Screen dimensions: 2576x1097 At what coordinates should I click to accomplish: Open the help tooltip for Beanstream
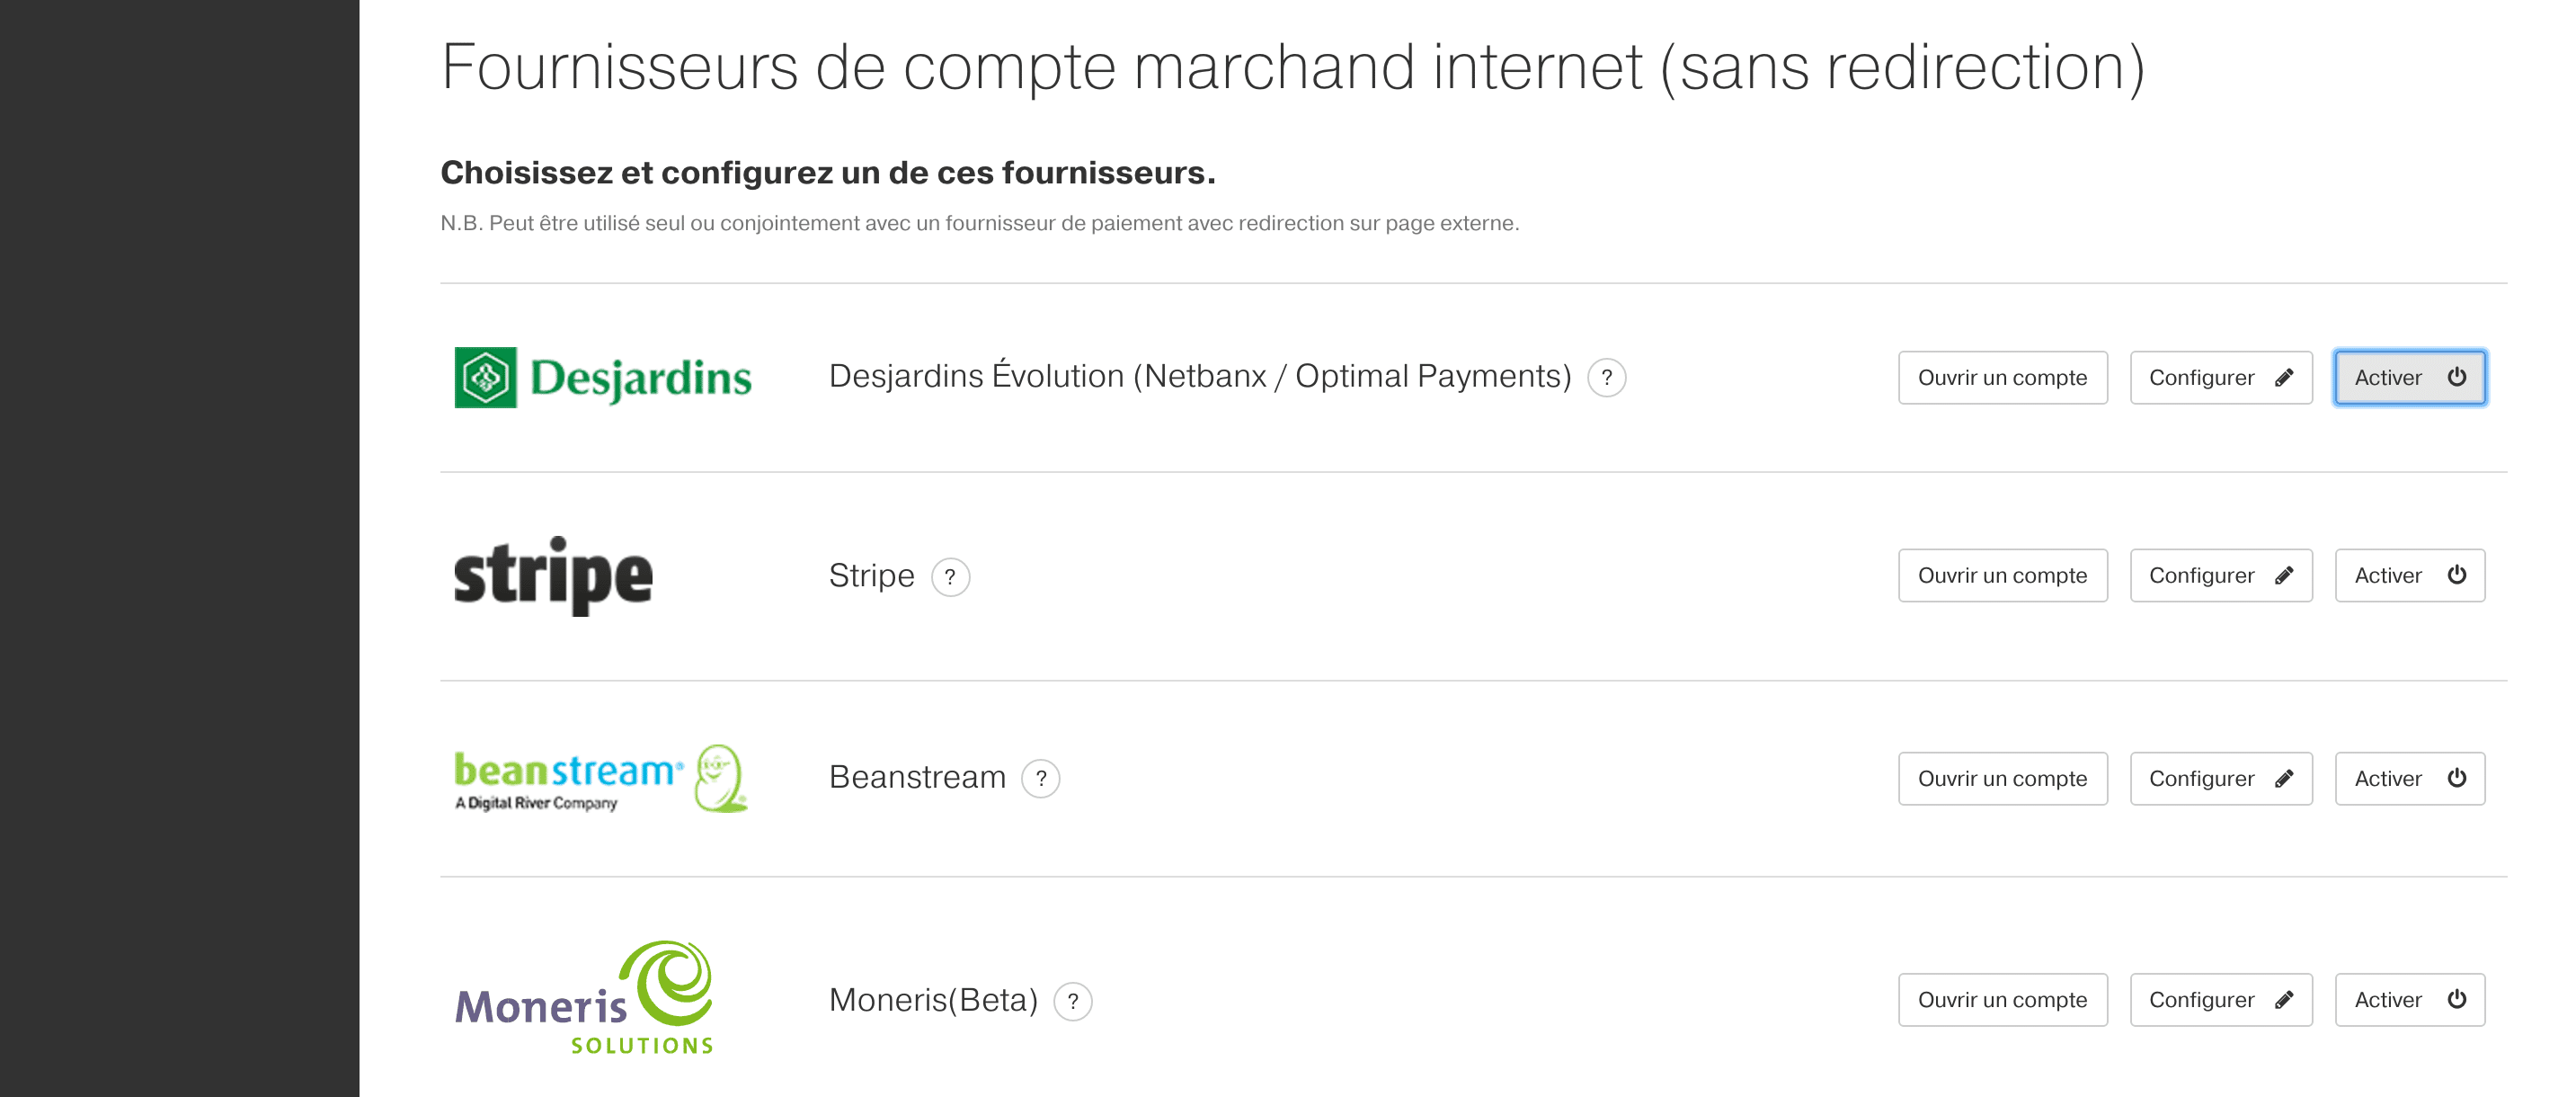[1040, 778]
